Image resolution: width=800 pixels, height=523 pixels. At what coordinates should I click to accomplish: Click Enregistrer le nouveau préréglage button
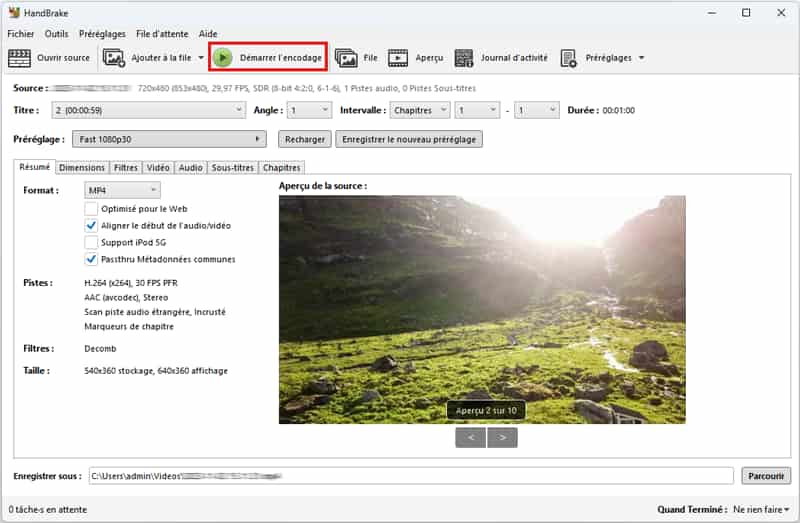click(x=409, y=139)
